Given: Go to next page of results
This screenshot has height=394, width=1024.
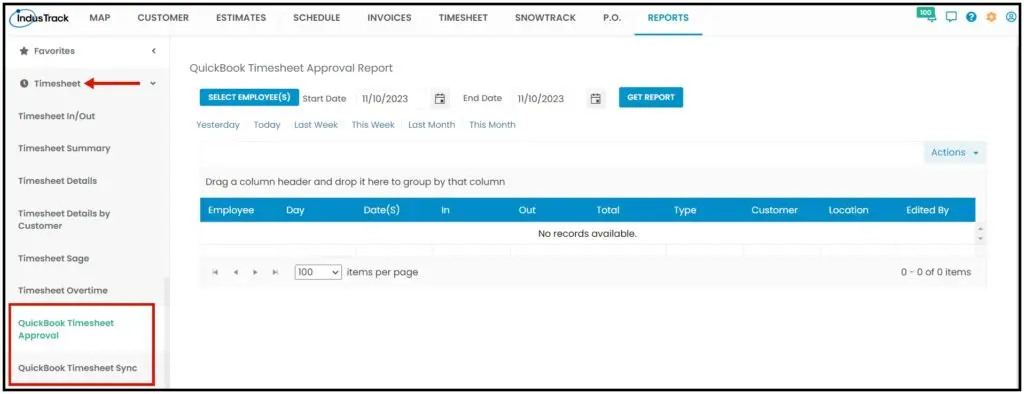Looking at the screenshot, I should point(255,272).
